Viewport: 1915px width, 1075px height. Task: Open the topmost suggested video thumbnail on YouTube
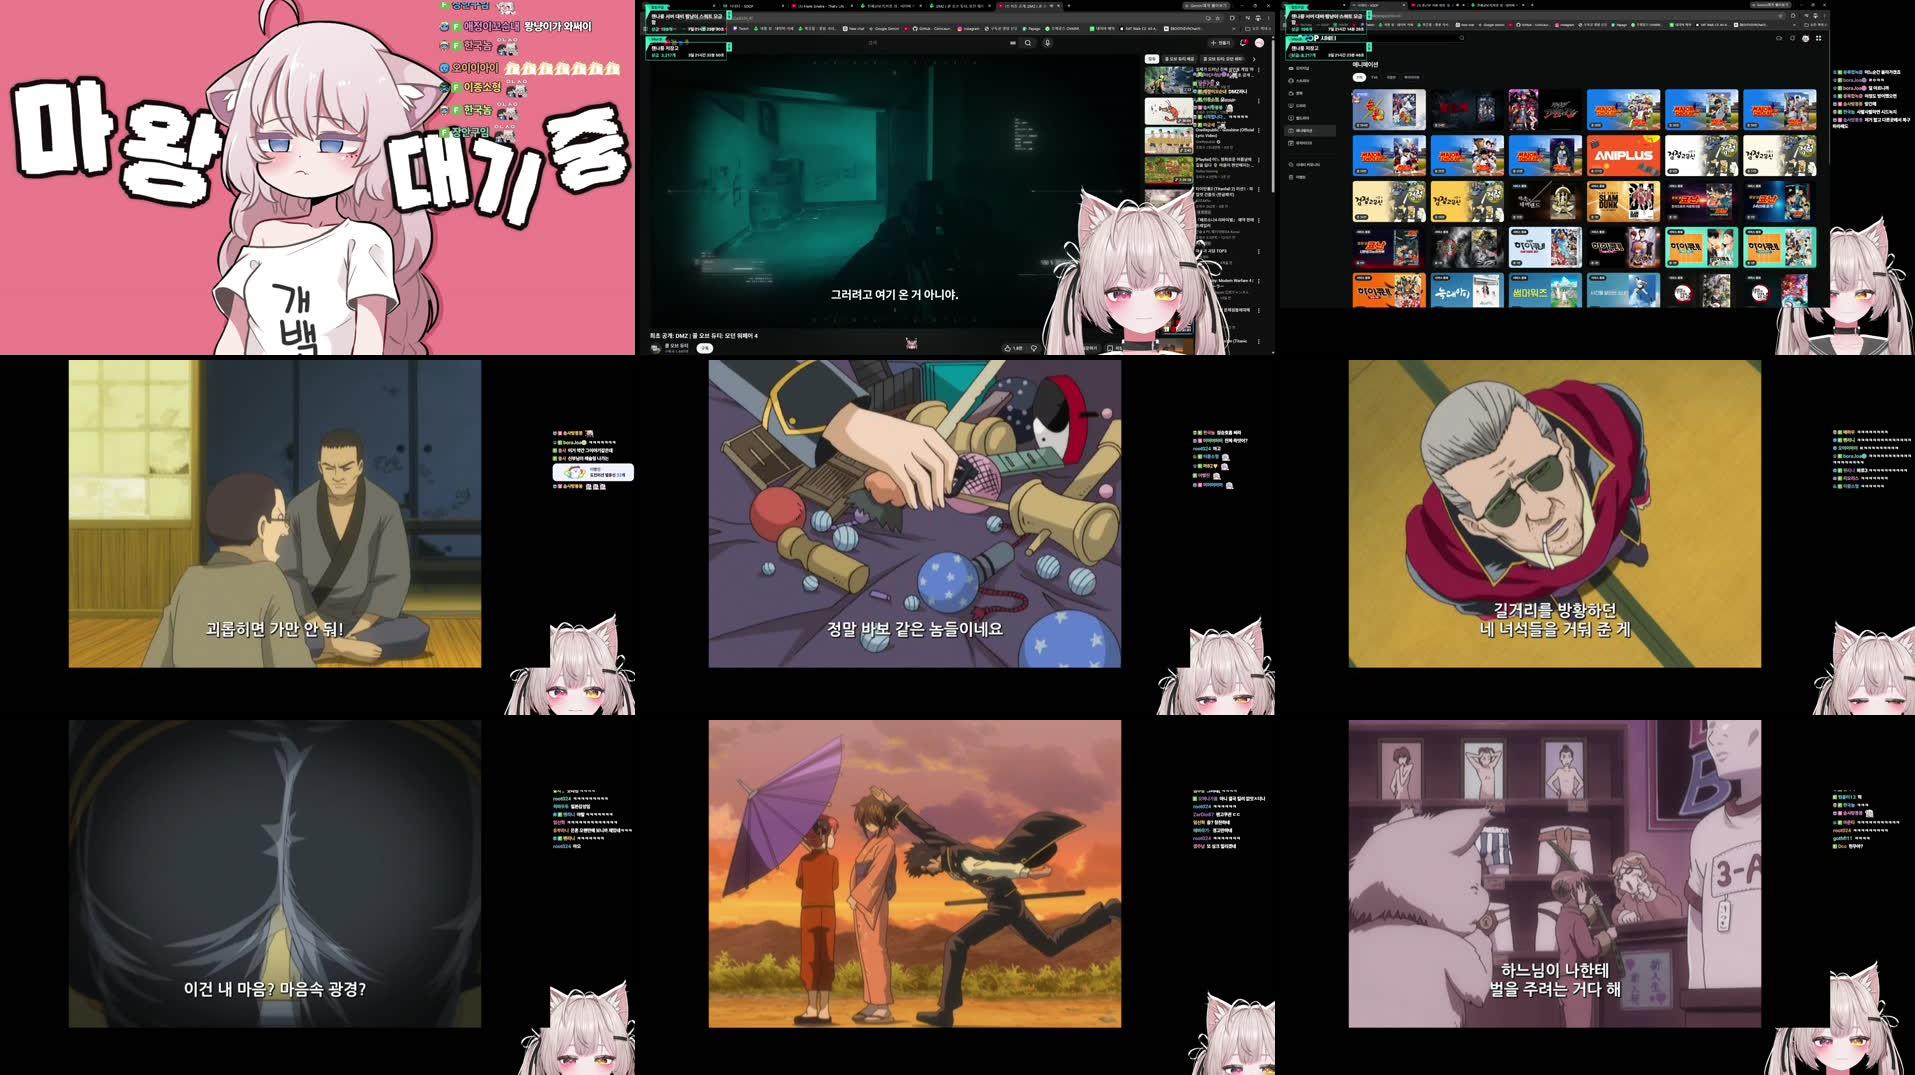click(1169, 80)
